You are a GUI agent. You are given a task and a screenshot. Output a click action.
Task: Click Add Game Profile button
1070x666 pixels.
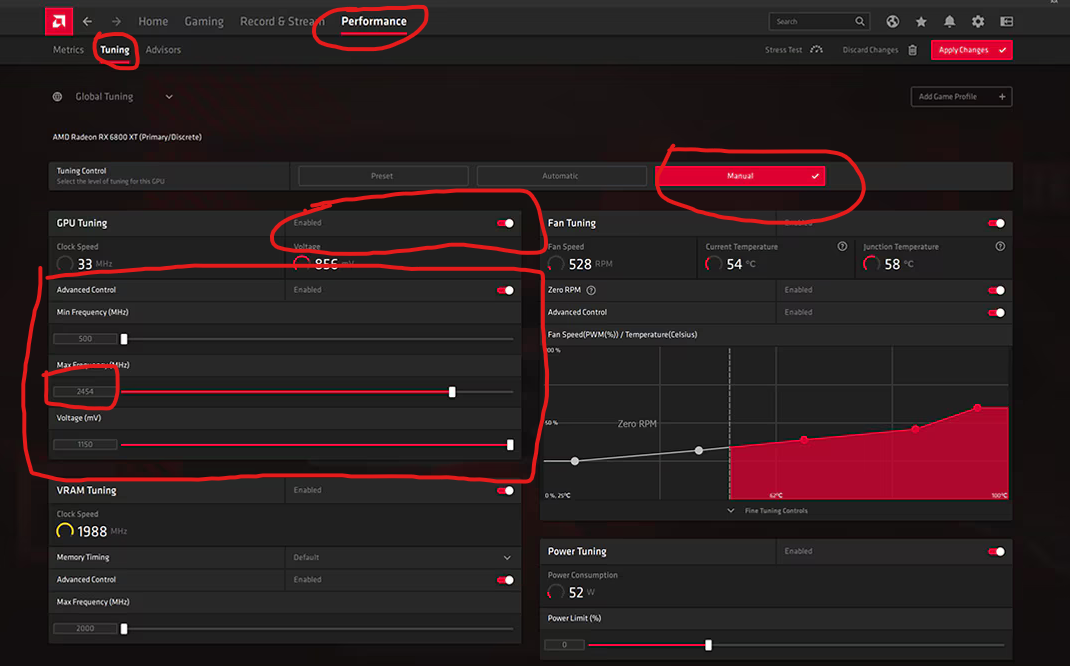click(x=961, y=97)
